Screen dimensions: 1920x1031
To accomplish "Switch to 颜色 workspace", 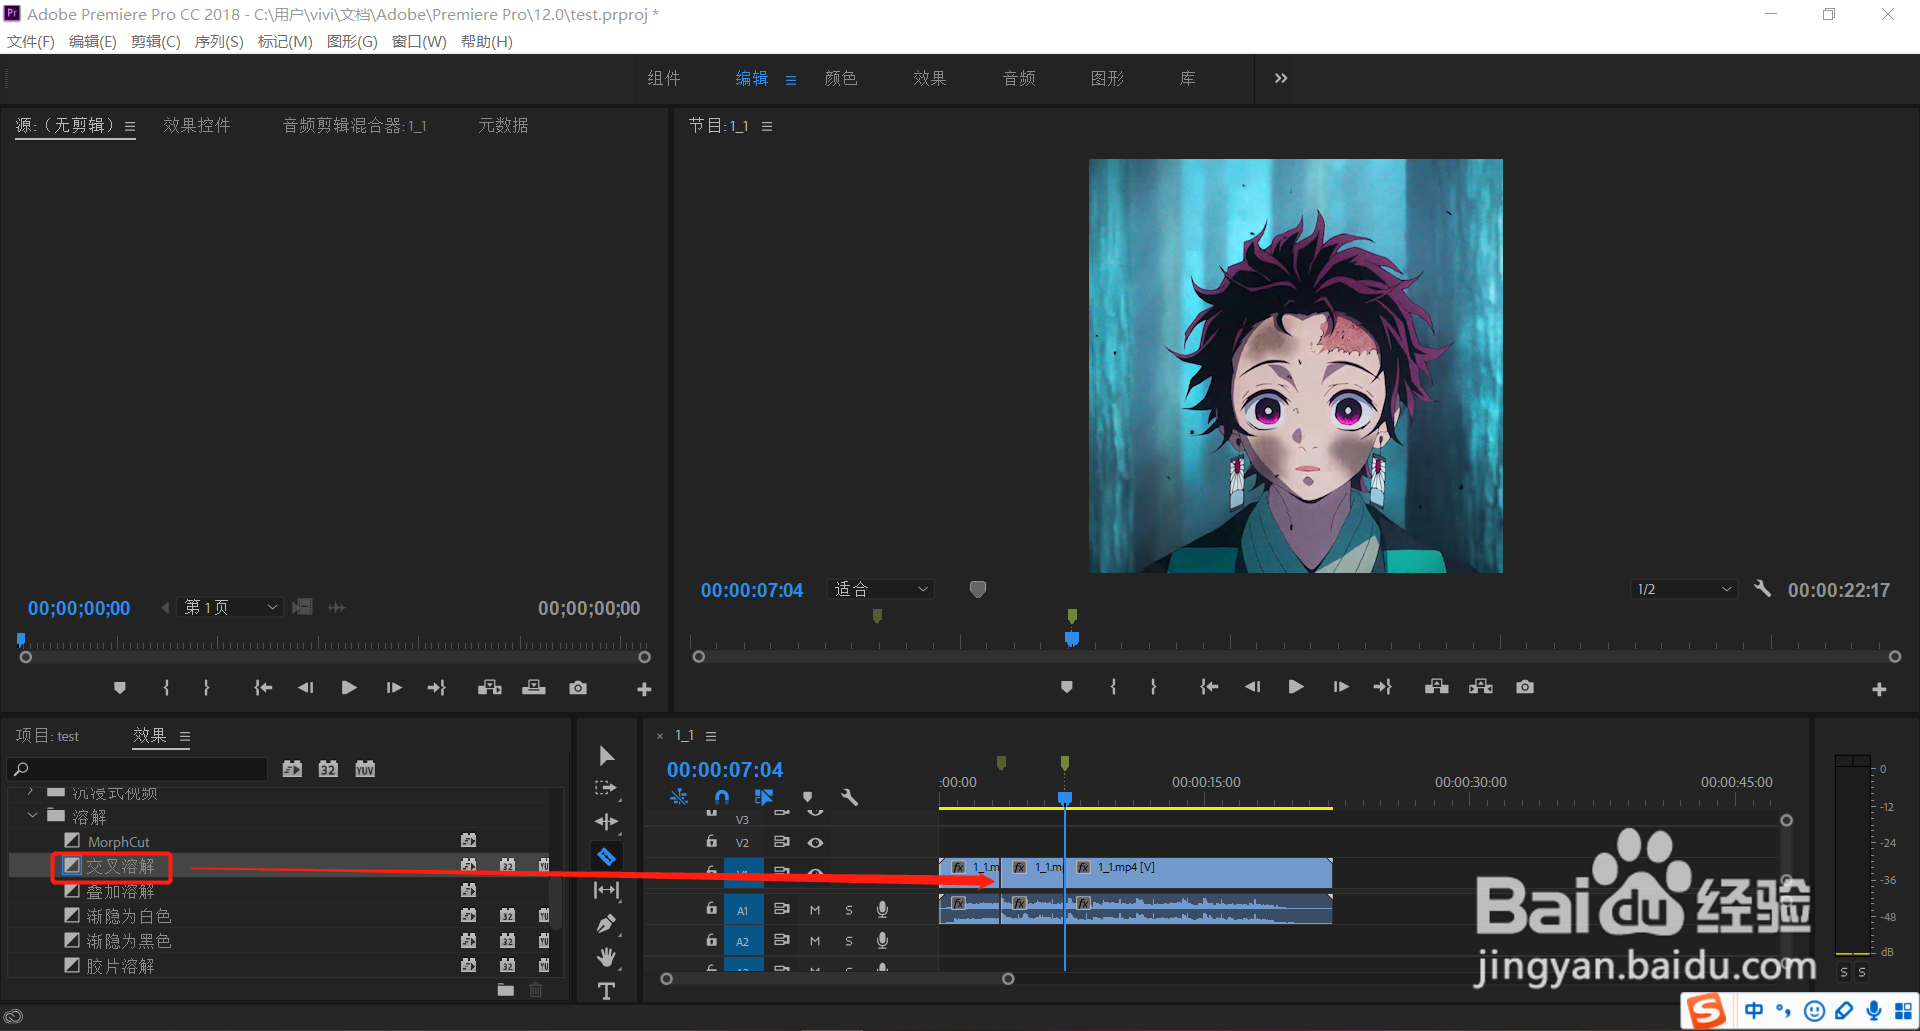I will point(841,78).
